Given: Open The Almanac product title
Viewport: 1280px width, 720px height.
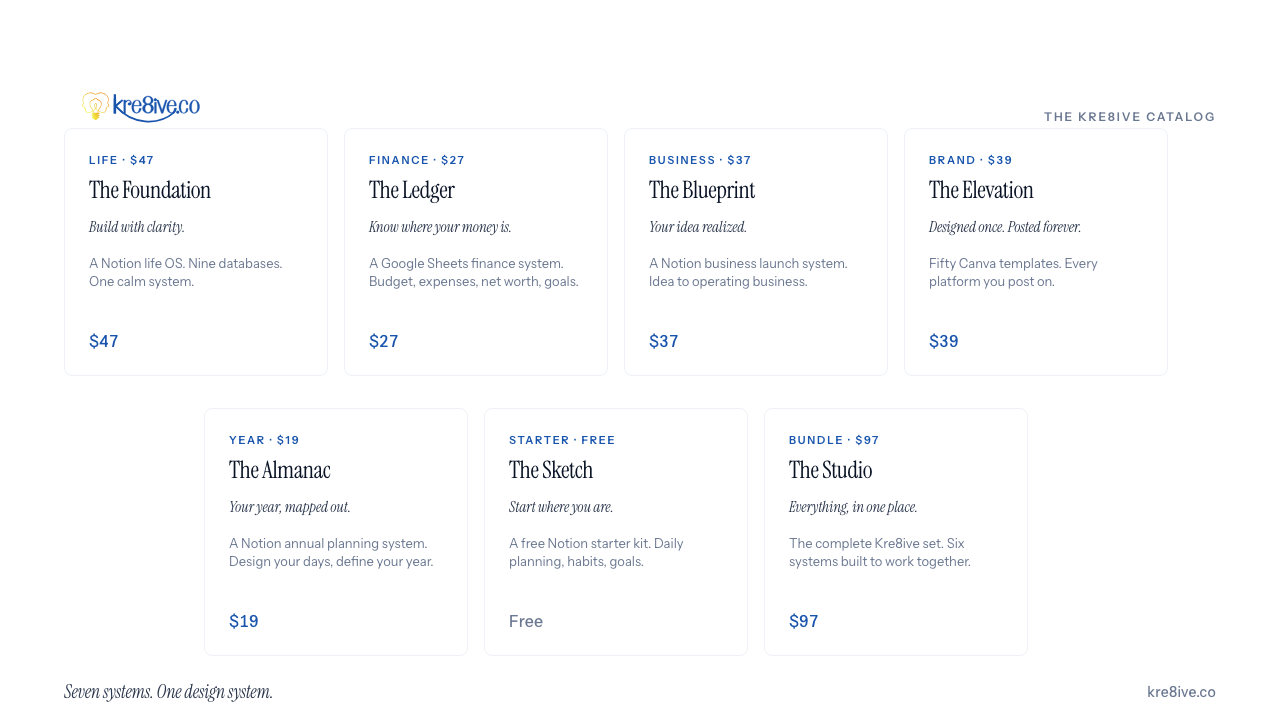Looking at the screenshot, I should click(280, 470).
